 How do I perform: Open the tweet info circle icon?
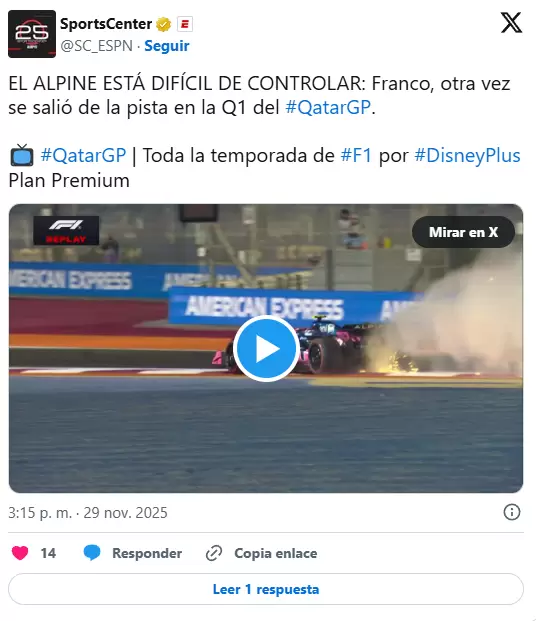[511, 512]
